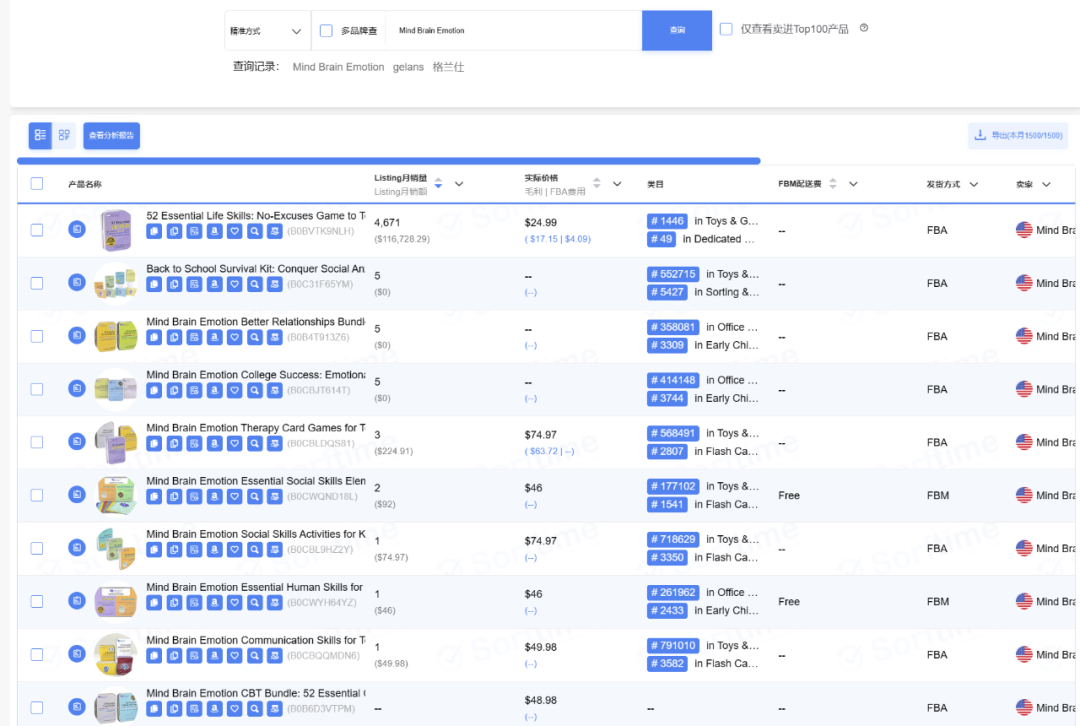Copy title of 52 Essential Life Skills row
This screenshot has height=726, width=1080.
(154, 231)
